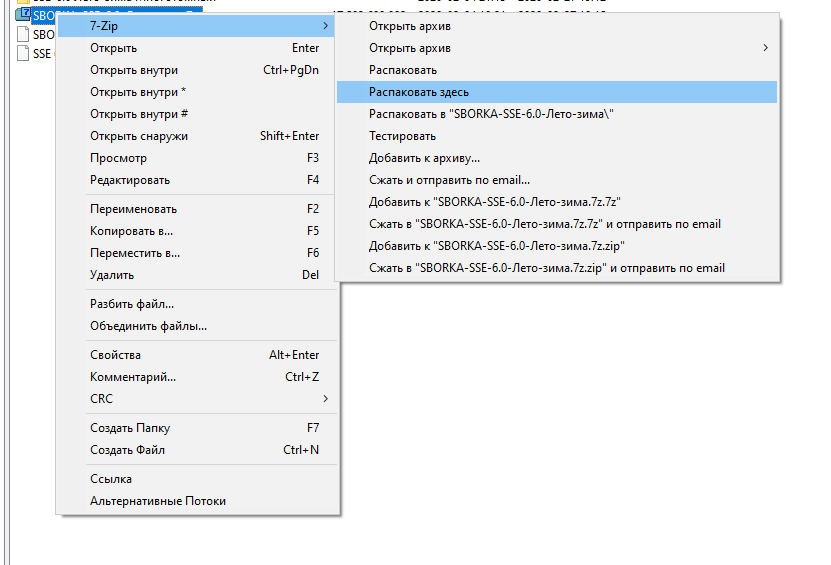Click the blank SBO file icon
This screenshot has height=565, width=831.
(x=25, y=35)
